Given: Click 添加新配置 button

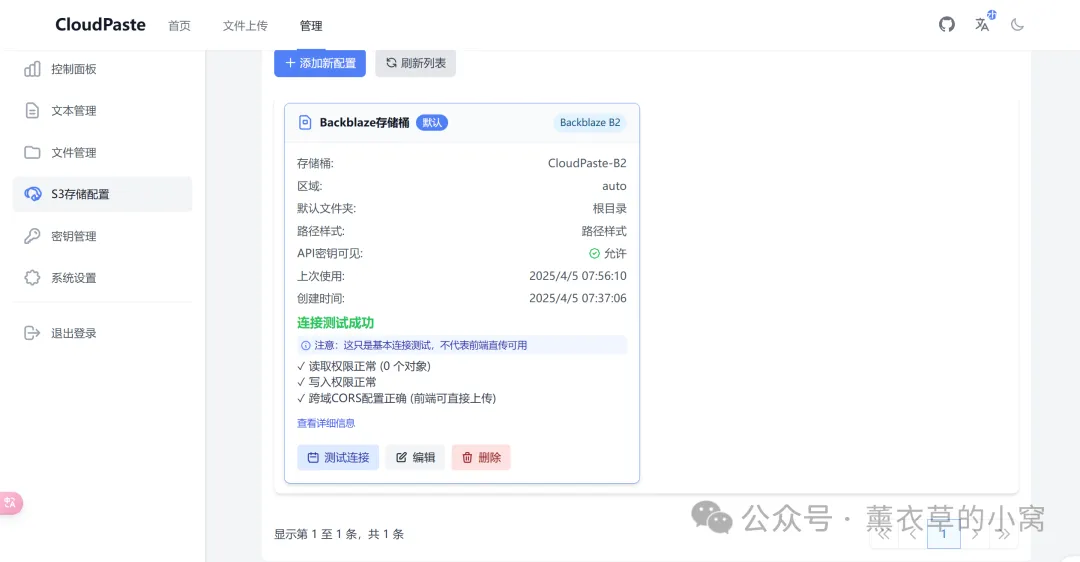Looking at the screenshot, I should click(320, 63).
